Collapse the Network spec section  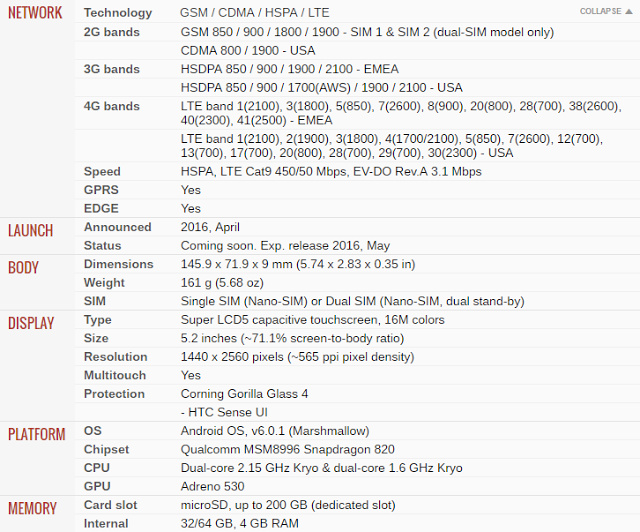(x=606, y=11)
